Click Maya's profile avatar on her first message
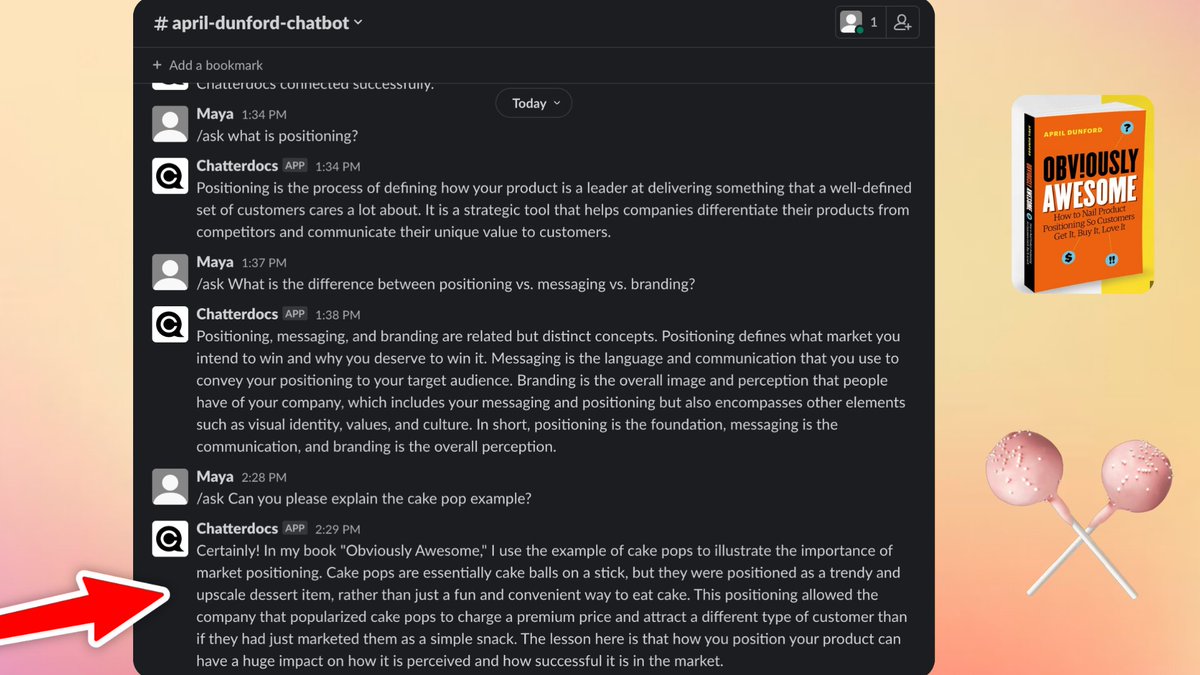 point(170,124)
